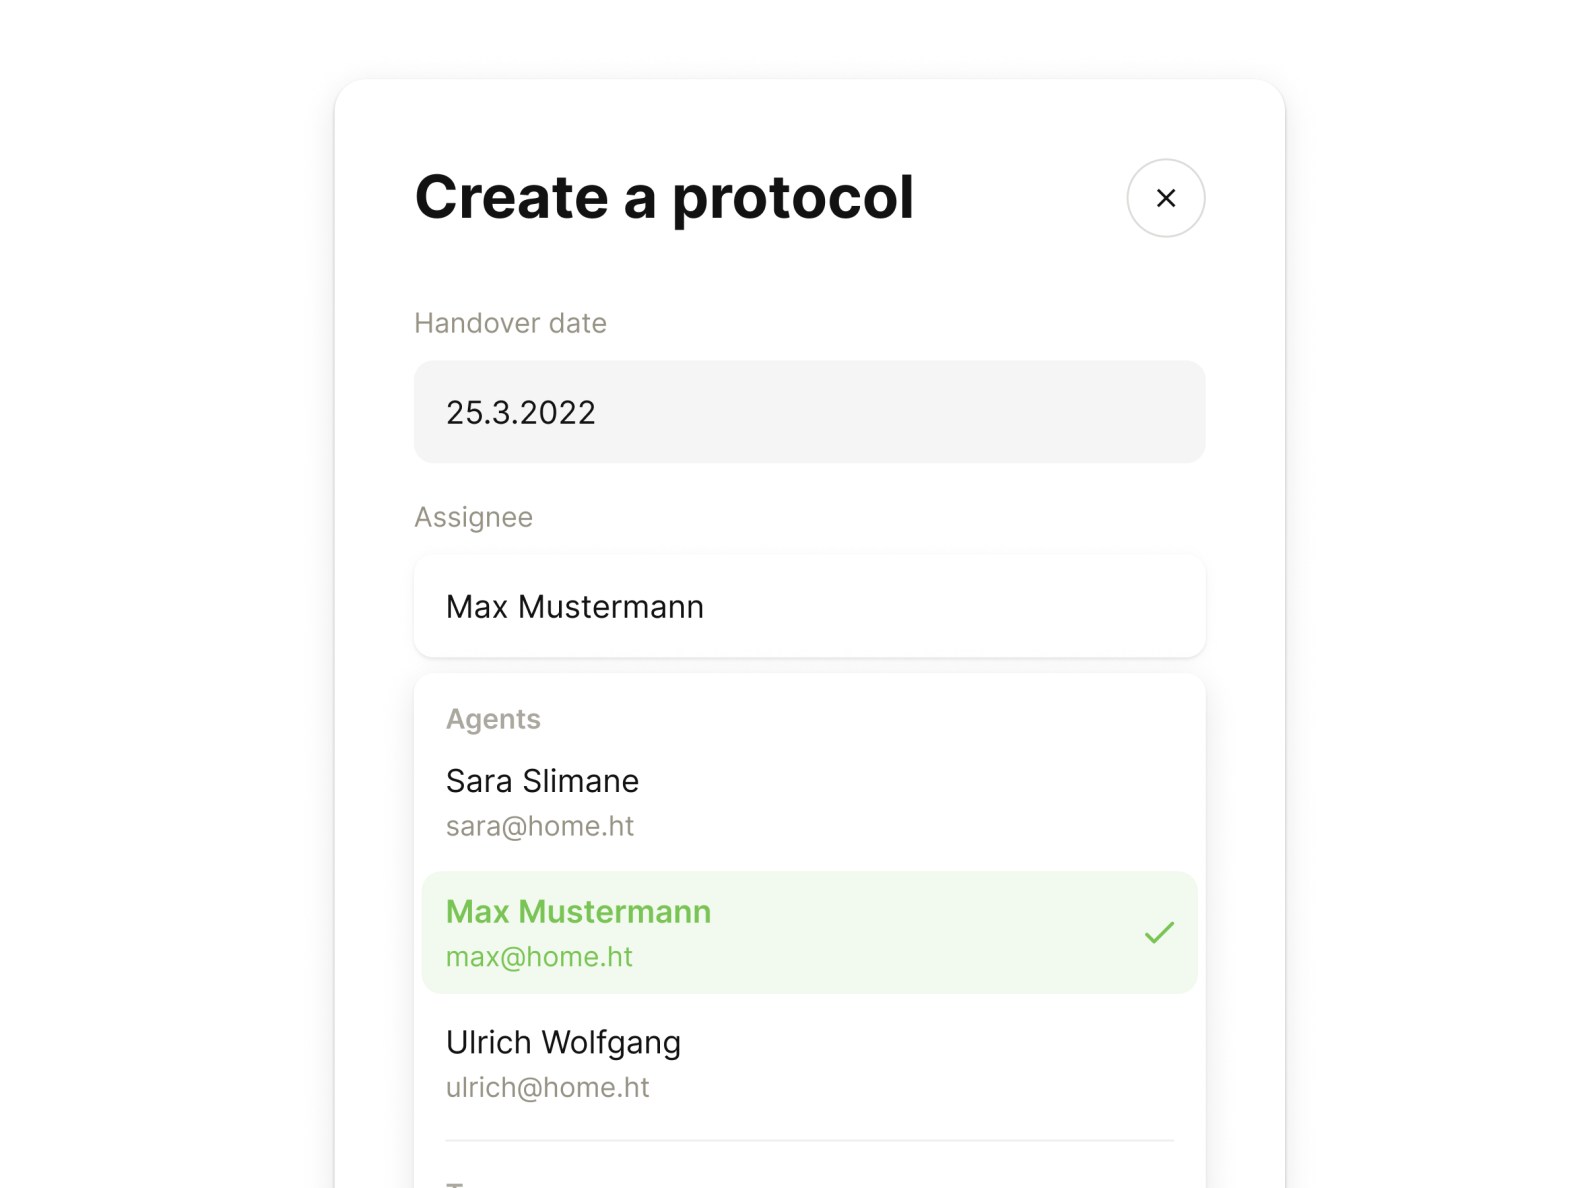1584x1188 pixels.
Task: Click the "Handover date" field label
Action: 510,324
